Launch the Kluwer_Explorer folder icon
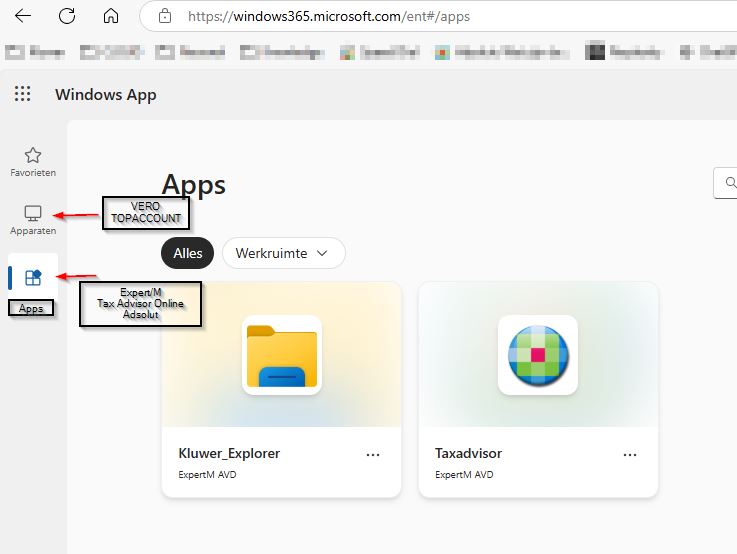This screenshot has height=554, width=737. 281,355
